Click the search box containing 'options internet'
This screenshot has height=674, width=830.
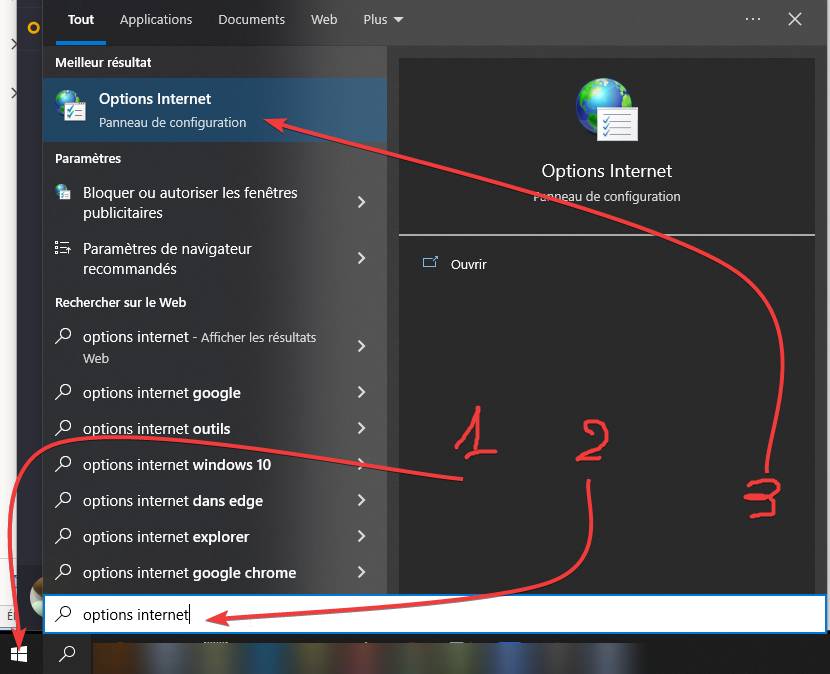pyautogui.click(x=435, y=614)
